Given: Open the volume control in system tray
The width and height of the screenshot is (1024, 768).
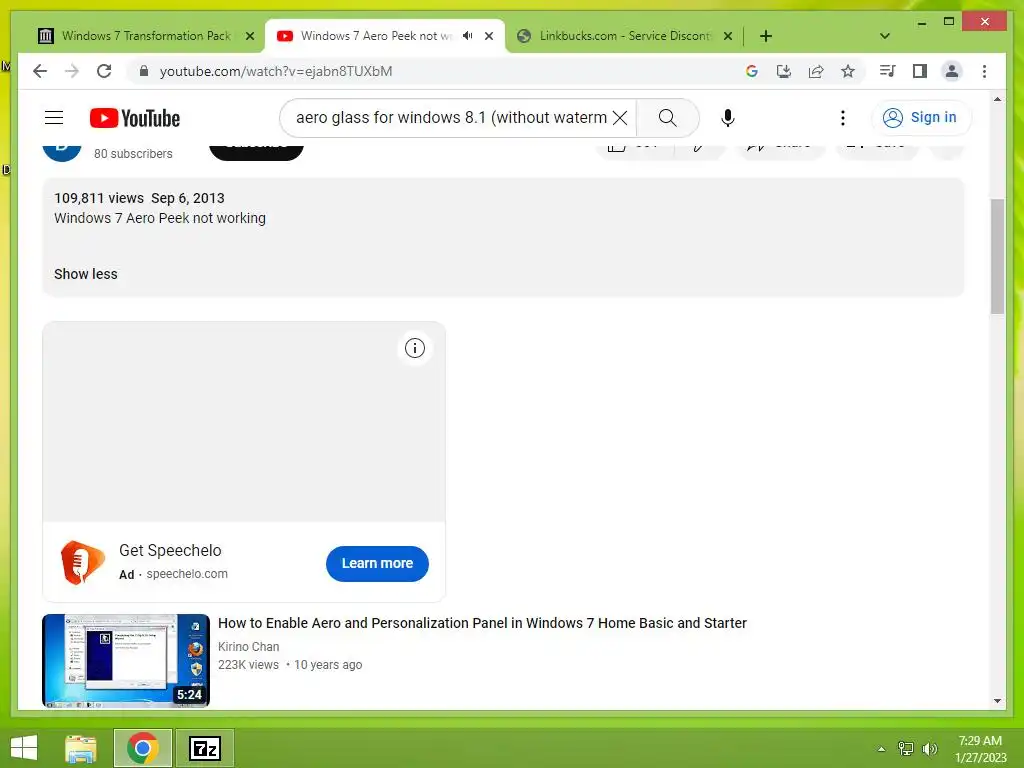Looking at the screenshot, I should click(929, 749).
